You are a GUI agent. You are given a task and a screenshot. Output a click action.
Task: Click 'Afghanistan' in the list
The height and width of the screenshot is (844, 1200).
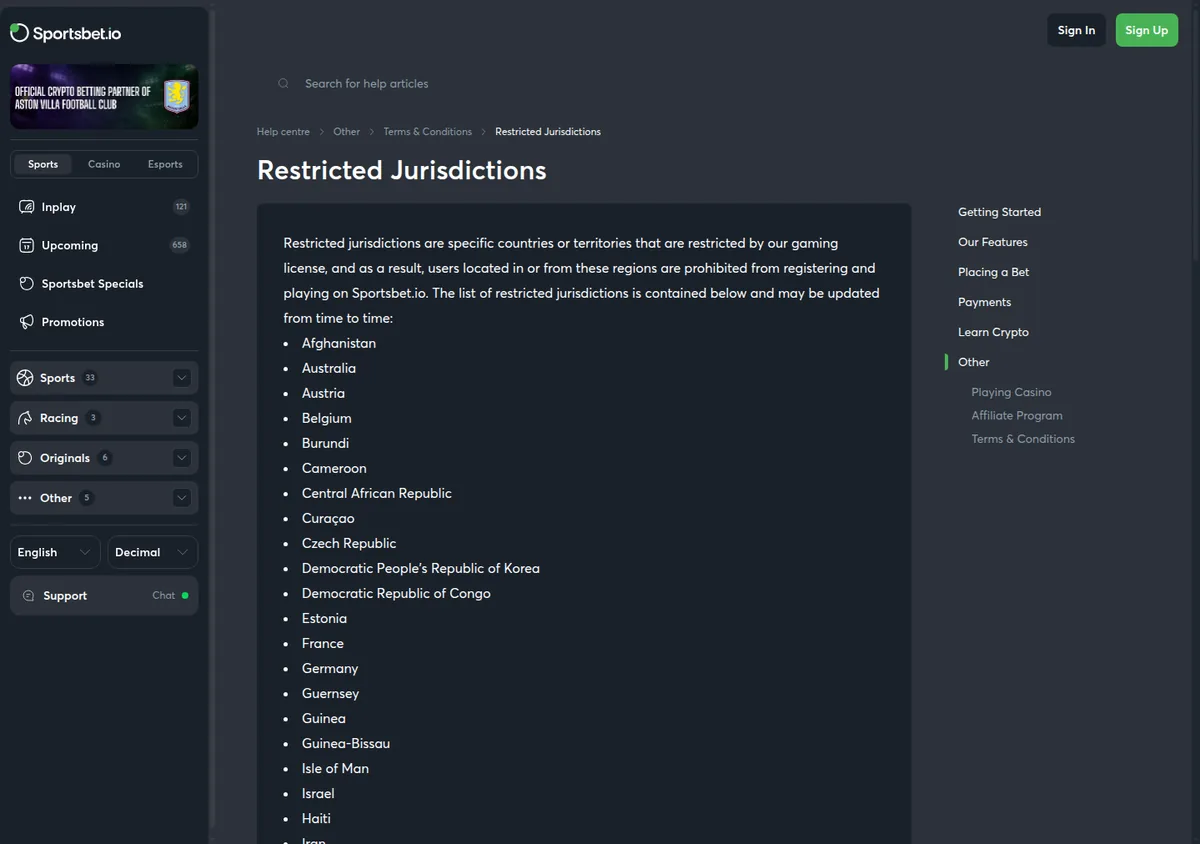pos(339,343)
